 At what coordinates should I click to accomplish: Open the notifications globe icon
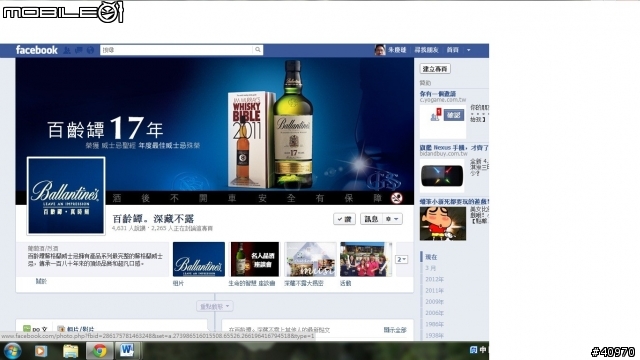[90, 50]
